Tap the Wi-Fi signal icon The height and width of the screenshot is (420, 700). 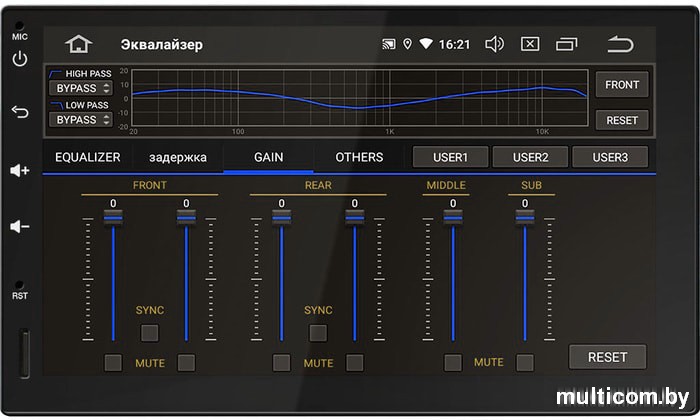tap(426, 44)
